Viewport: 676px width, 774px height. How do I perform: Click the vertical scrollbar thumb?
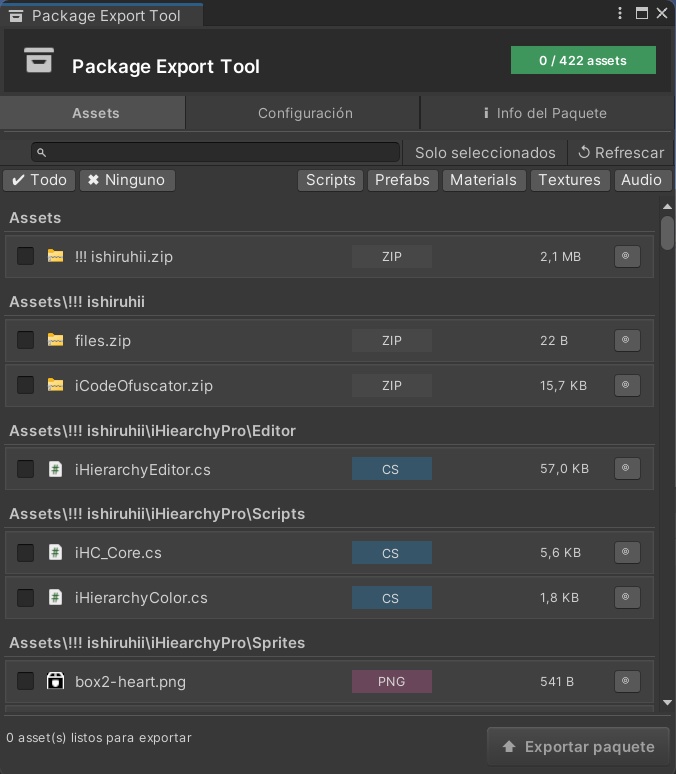point(667,232)
